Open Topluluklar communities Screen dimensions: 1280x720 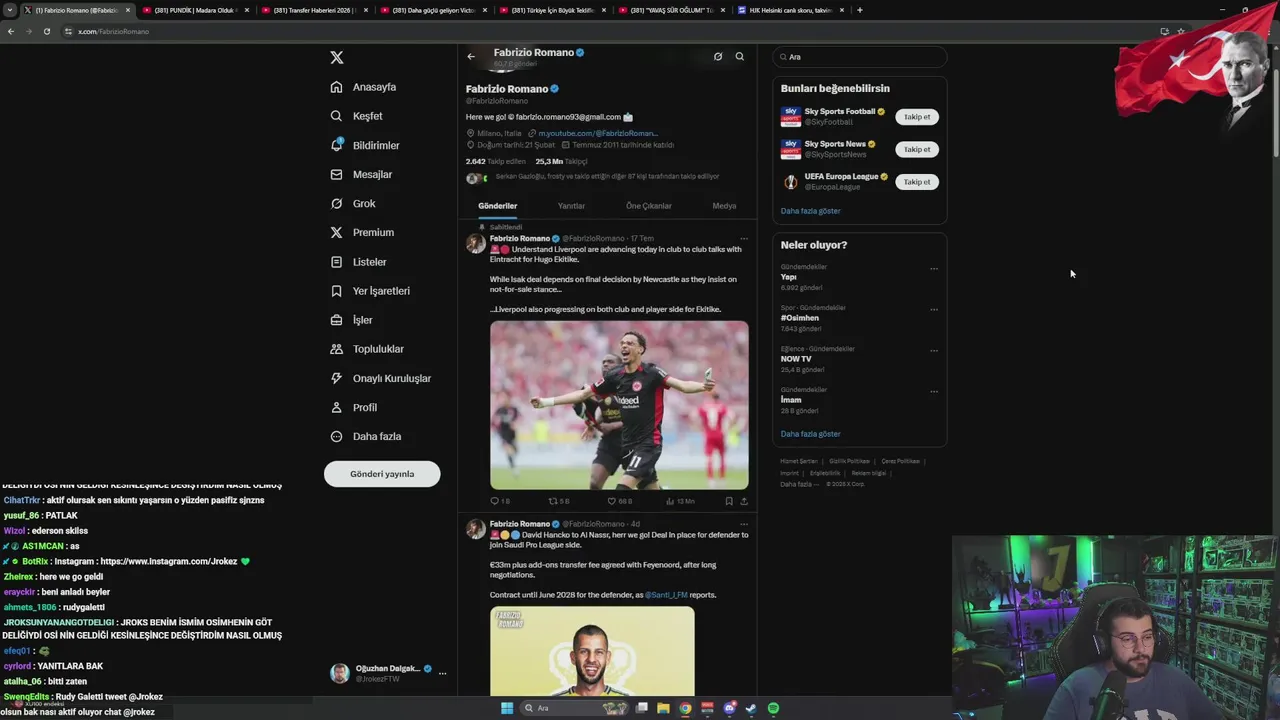pyautogui.click(x=367, y=349)
